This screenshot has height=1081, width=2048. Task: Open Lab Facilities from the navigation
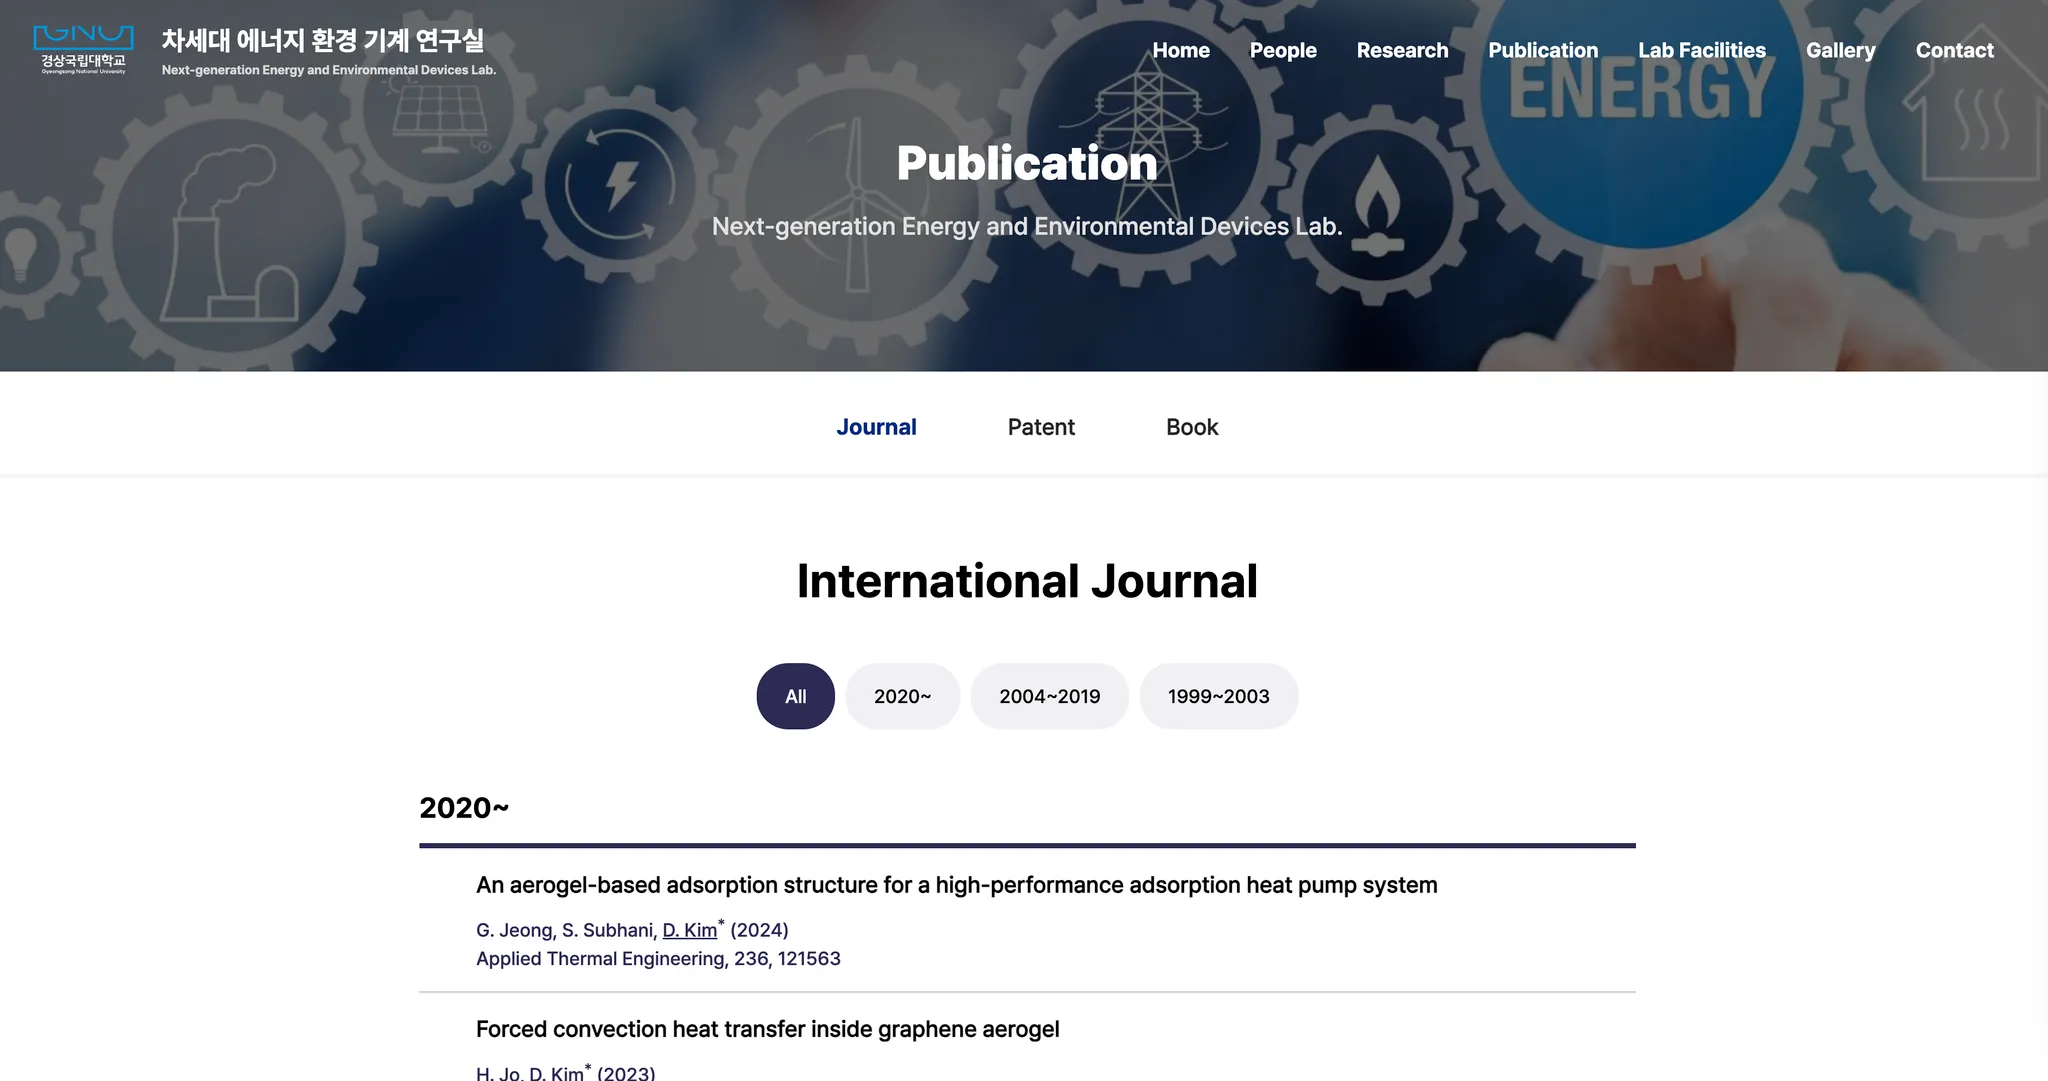1701,50
